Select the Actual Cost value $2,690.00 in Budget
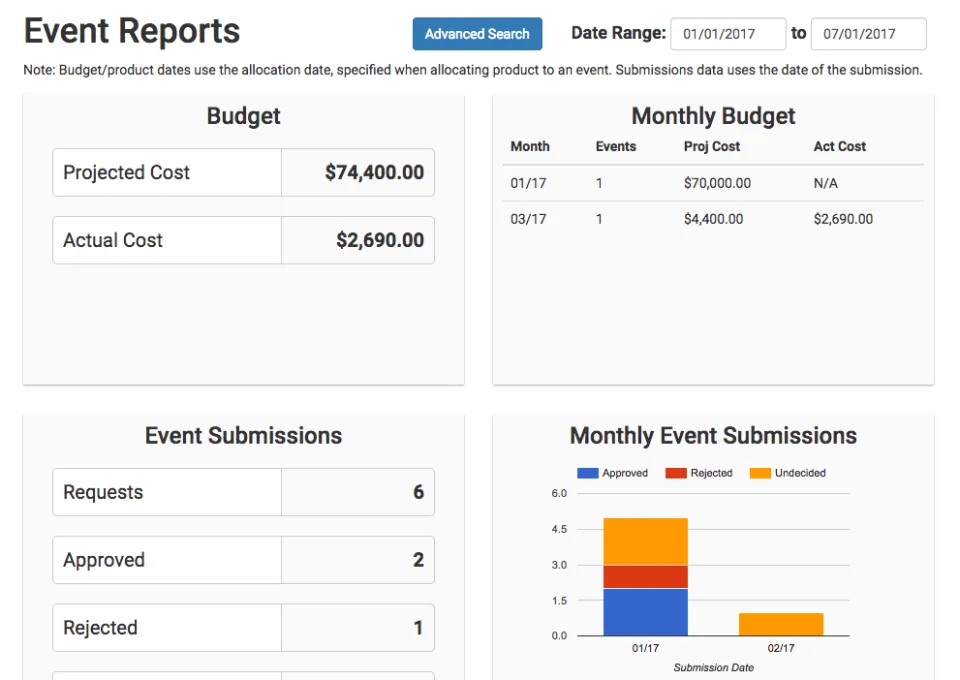This screenshot has width=960, height=680. tap(380, 240)
